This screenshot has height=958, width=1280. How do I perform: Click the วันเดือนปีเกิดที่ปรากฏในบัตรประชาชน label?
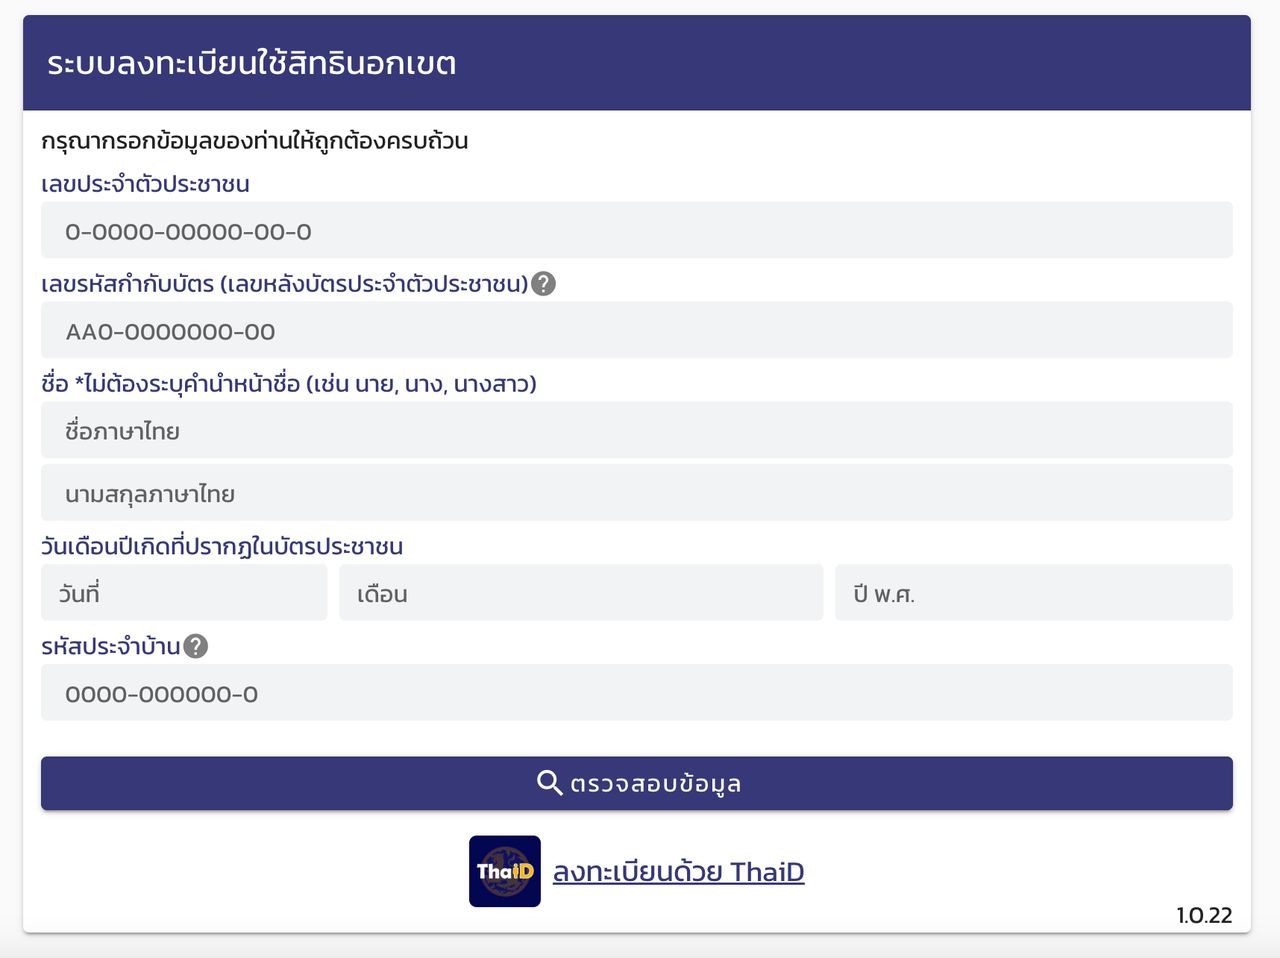tap(222, 546)
